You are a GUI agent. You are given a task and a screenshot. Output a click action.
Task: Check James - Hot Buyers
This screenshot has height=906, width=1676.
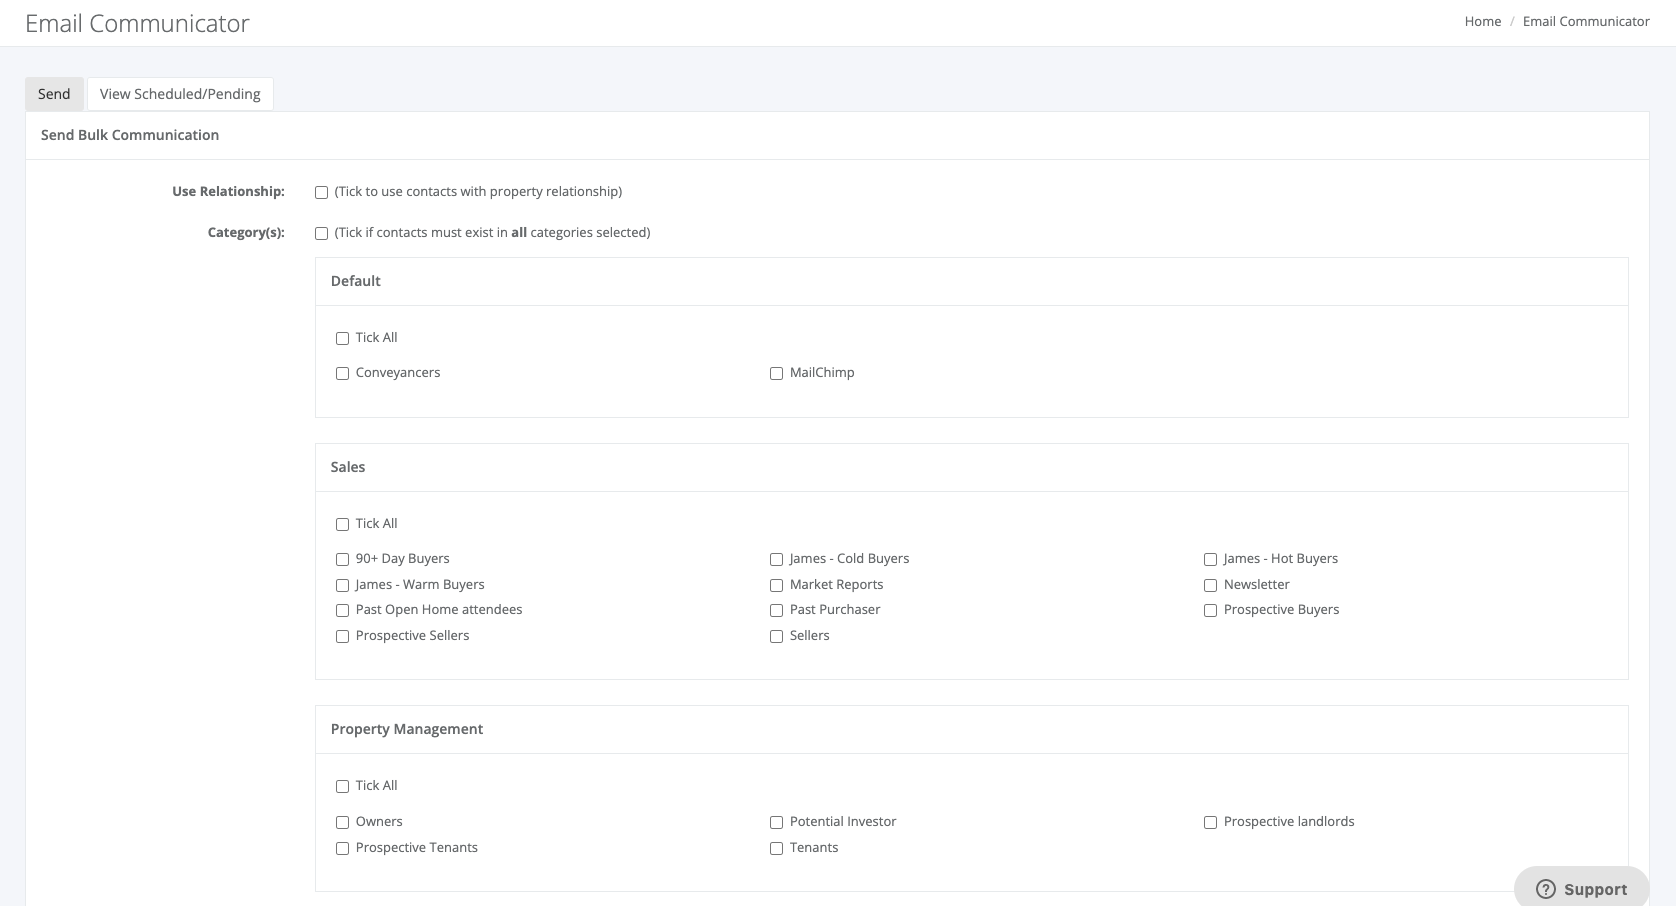pyautogui.click(x=1210, y=559)
